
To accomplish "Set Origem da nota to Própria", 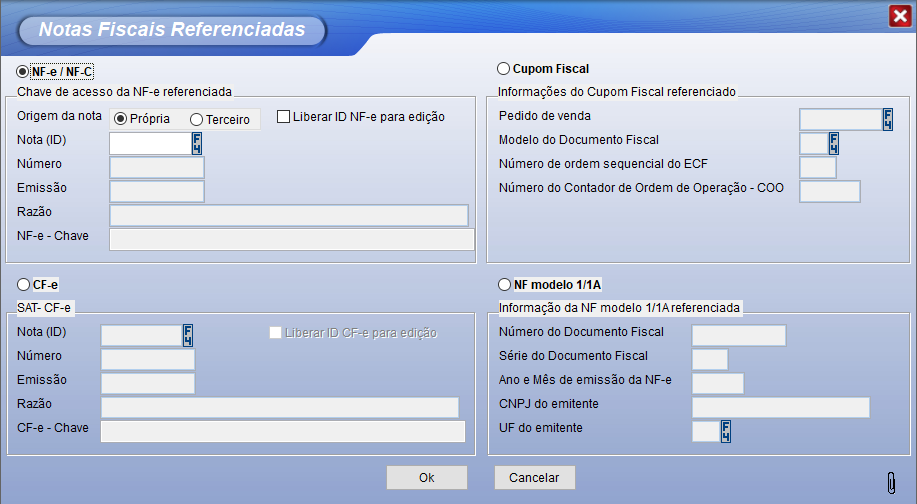I will pyautogui.click(x=121, y=118).
